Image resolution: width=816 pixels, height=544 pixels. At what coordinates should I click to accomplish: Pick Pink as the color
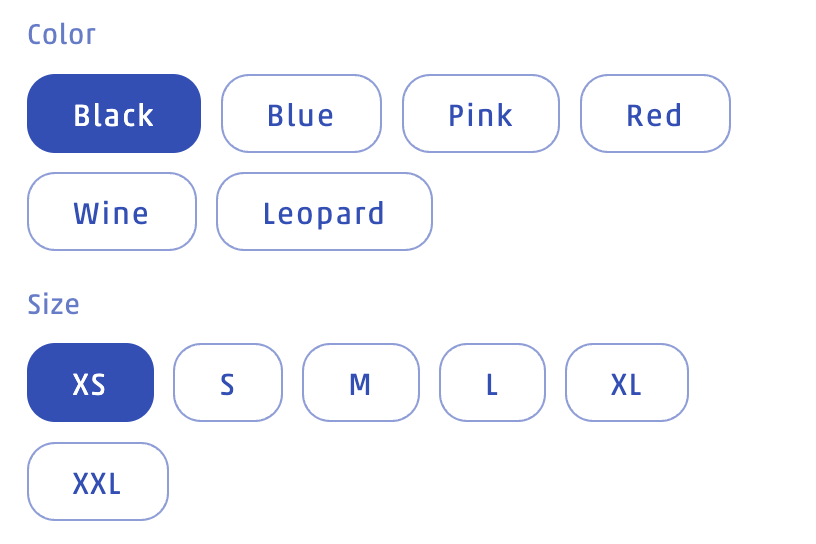(480, 114)
